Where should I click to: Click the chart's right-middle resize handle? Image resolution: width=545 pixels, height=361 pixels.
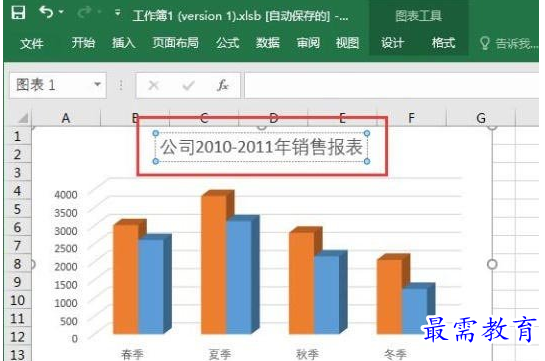pos(492,264)
